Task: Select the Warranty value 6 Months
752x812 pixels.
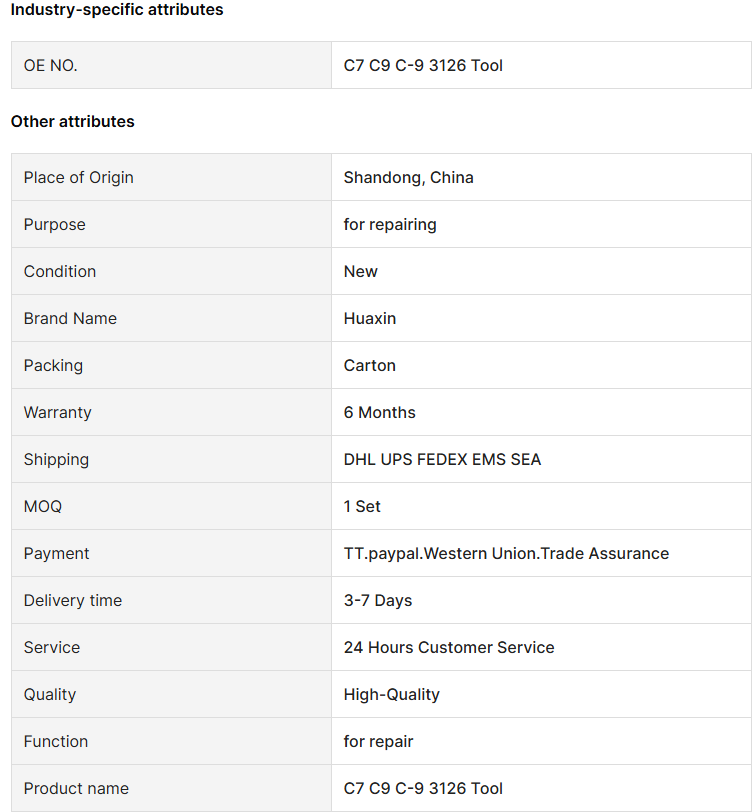Action: coord(380,412)
